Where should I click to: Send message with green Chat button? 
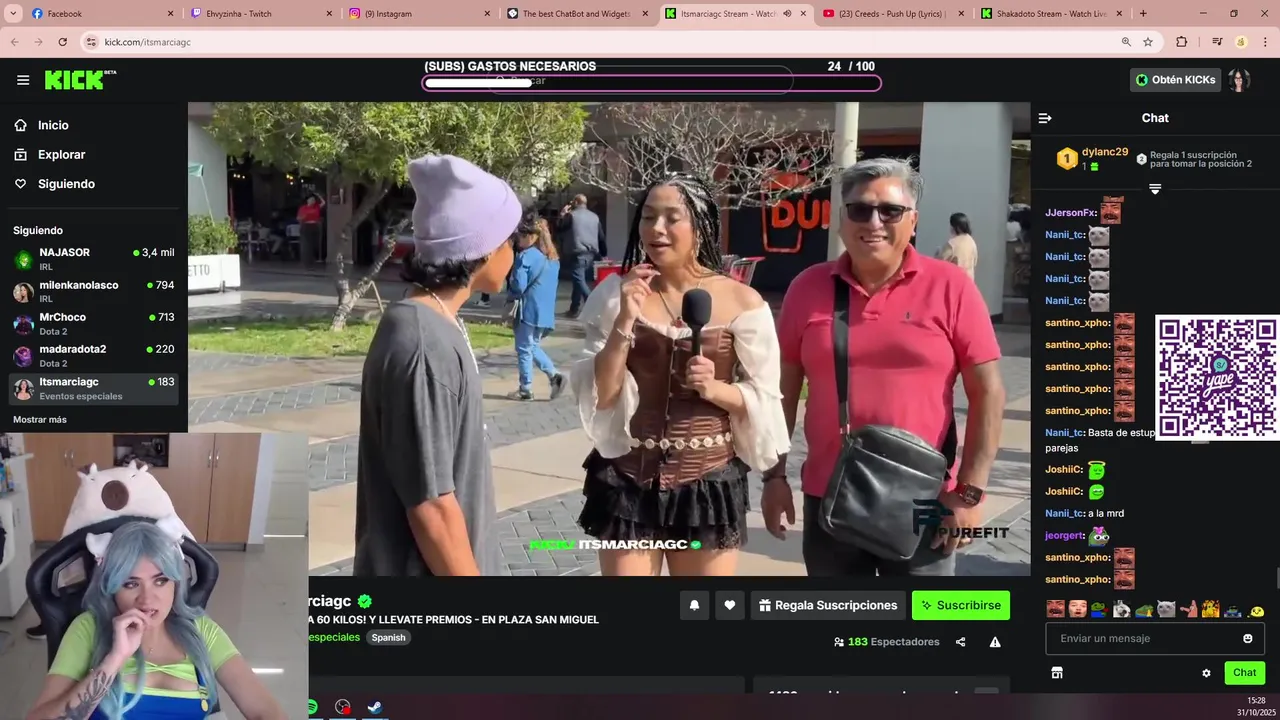[1245, 673]
